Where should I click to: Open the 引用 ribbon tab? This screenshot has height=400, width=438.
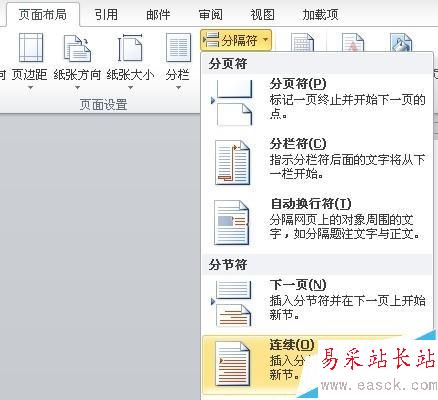(106, 15)
